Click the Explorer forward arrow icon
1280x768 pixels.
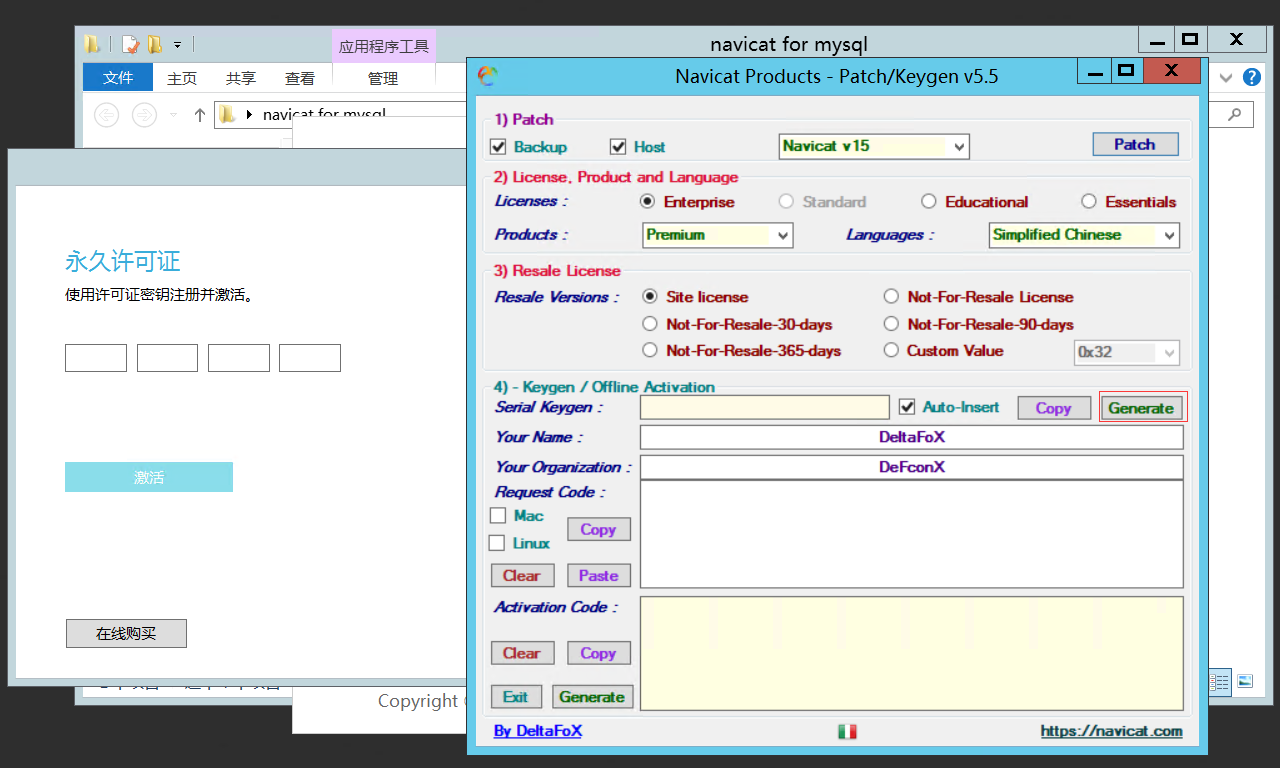(145, 115)
